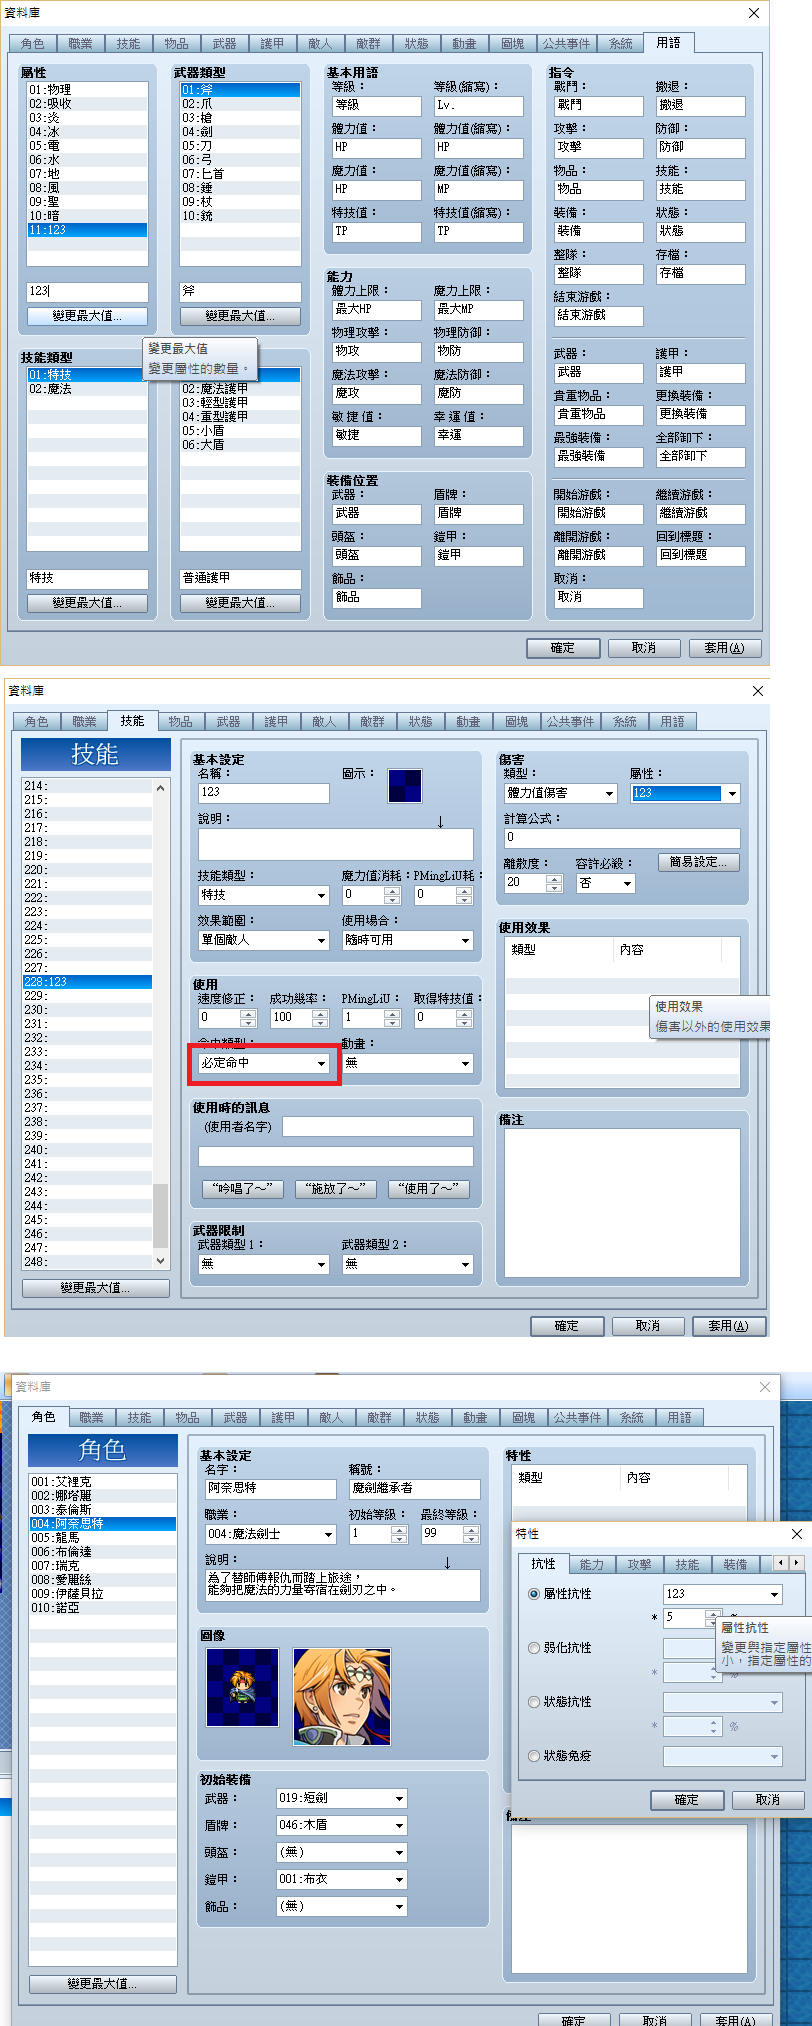
Task: Adjust the 魔力值消耗 stepper
Action: [x=393, y=895]
